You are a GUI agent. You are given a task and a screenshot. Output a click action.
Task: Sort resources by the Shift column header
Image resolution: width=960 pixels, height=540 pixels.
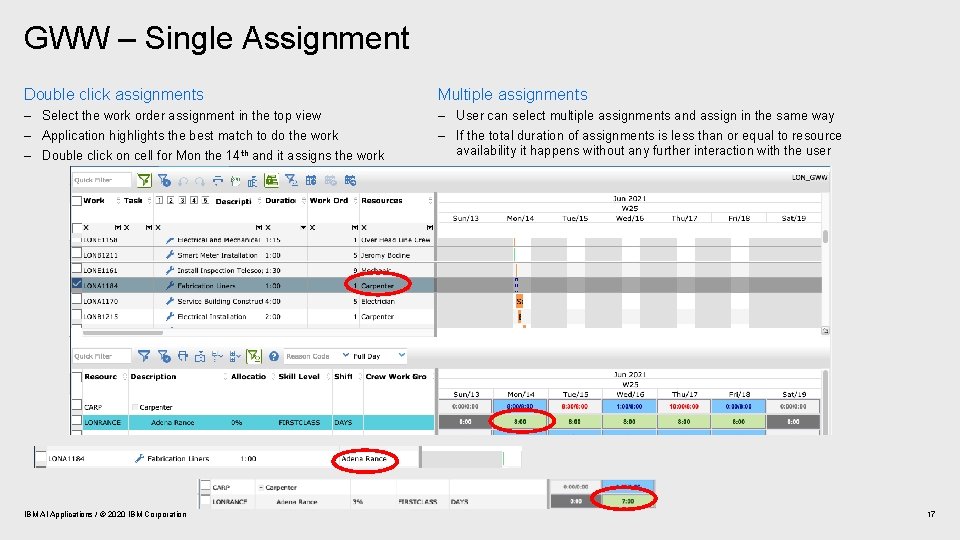tap(343, 377)
